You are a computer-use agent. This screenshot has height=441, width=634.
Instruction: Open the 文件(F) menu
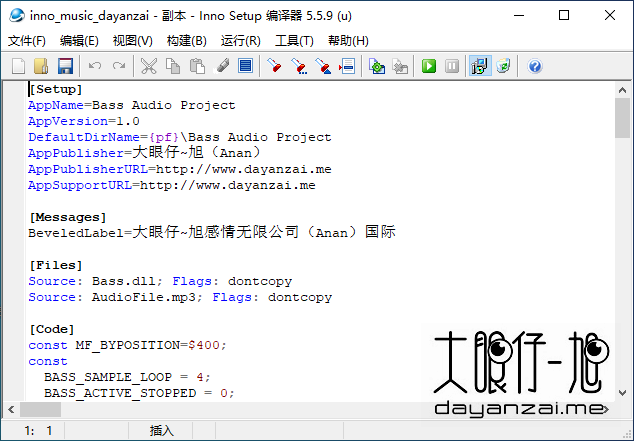(27, 41)
